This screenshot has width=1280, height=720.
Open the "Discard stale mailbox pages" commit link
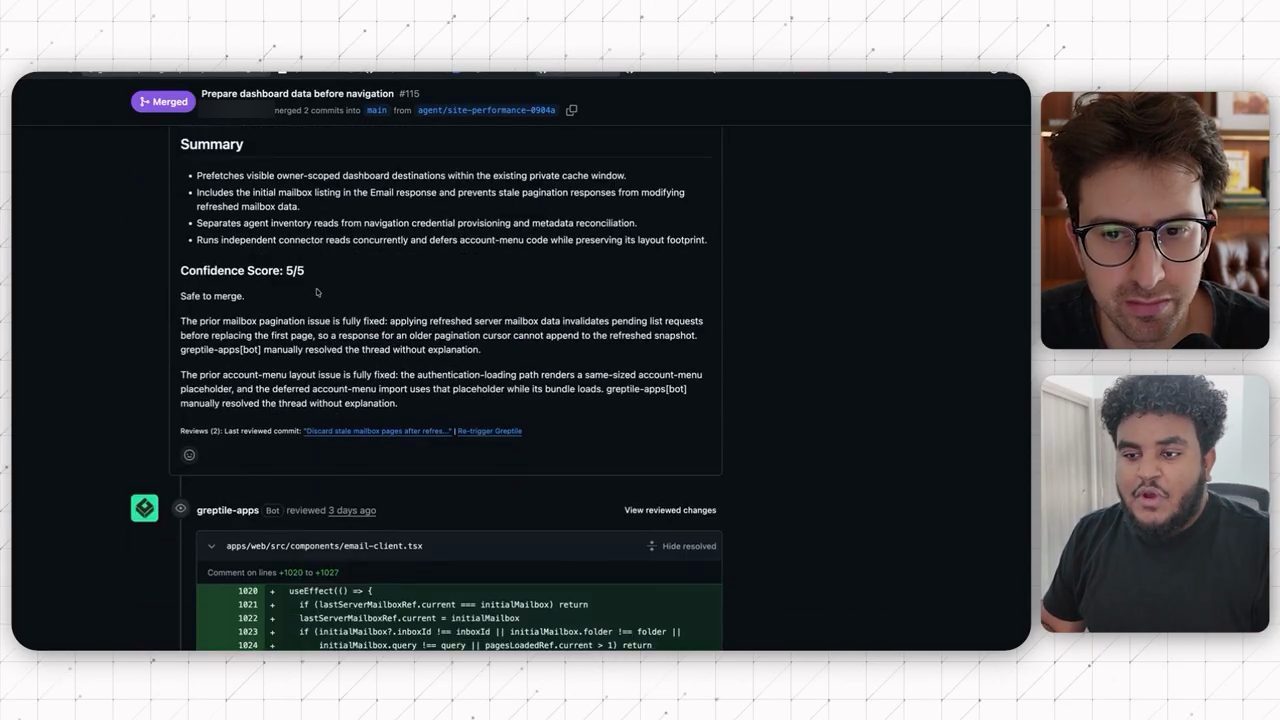[x=377, y=431]
